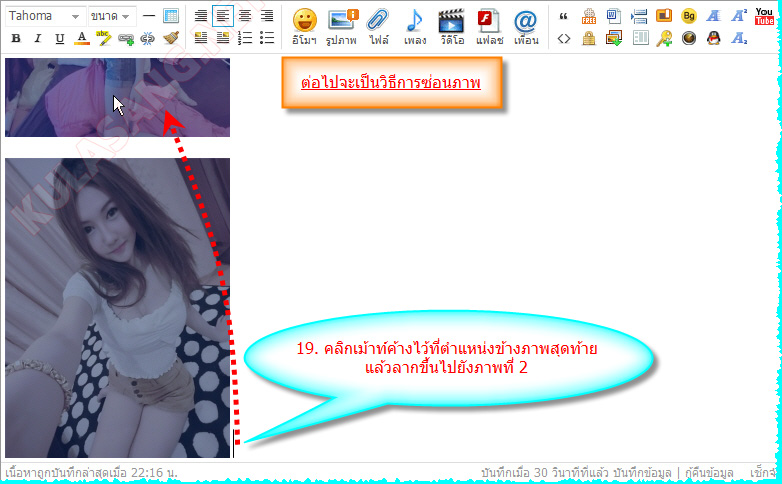Insert code with the <> icon

[x=564, y=38]
